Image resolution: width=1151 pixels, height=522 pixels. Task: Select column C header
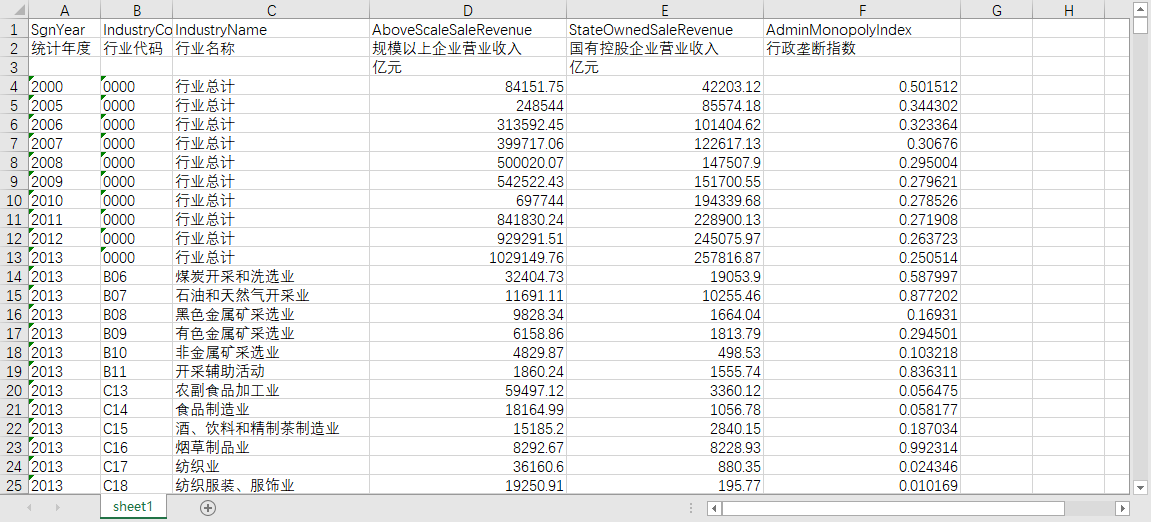tap(272, 10)
